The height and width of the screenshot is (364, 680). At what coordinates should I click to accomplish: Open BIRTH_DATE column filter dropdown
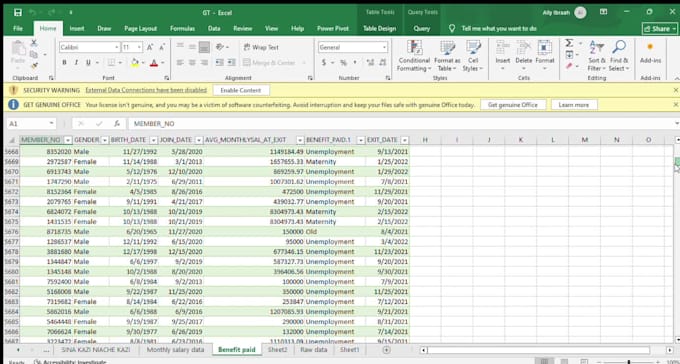(153, 140)
